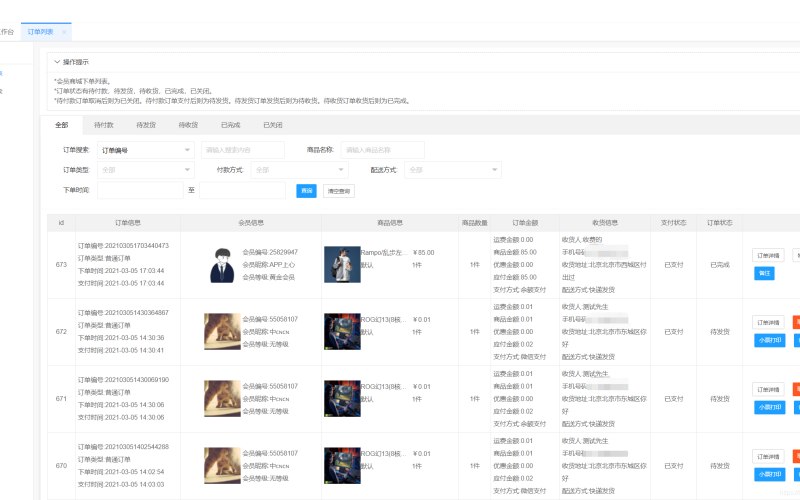Click 小票打印 for order 671
Viewport: 800px width, 500px height.
(769, 408)
